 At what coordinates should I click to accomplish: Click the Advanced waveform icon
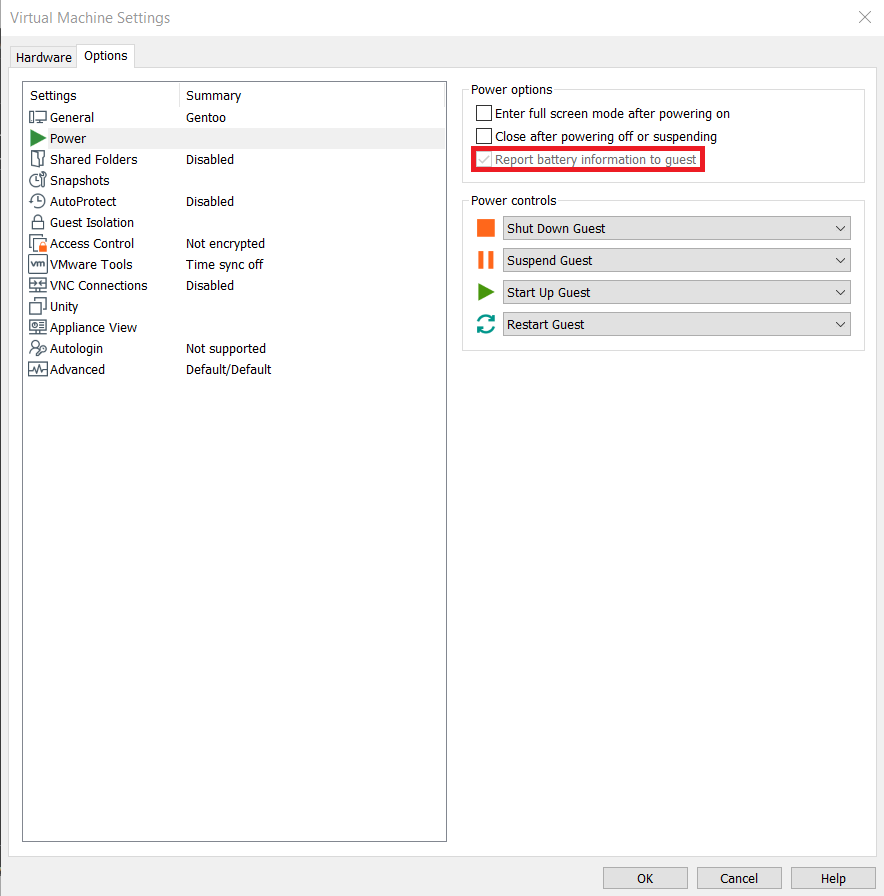click(38, 369)
